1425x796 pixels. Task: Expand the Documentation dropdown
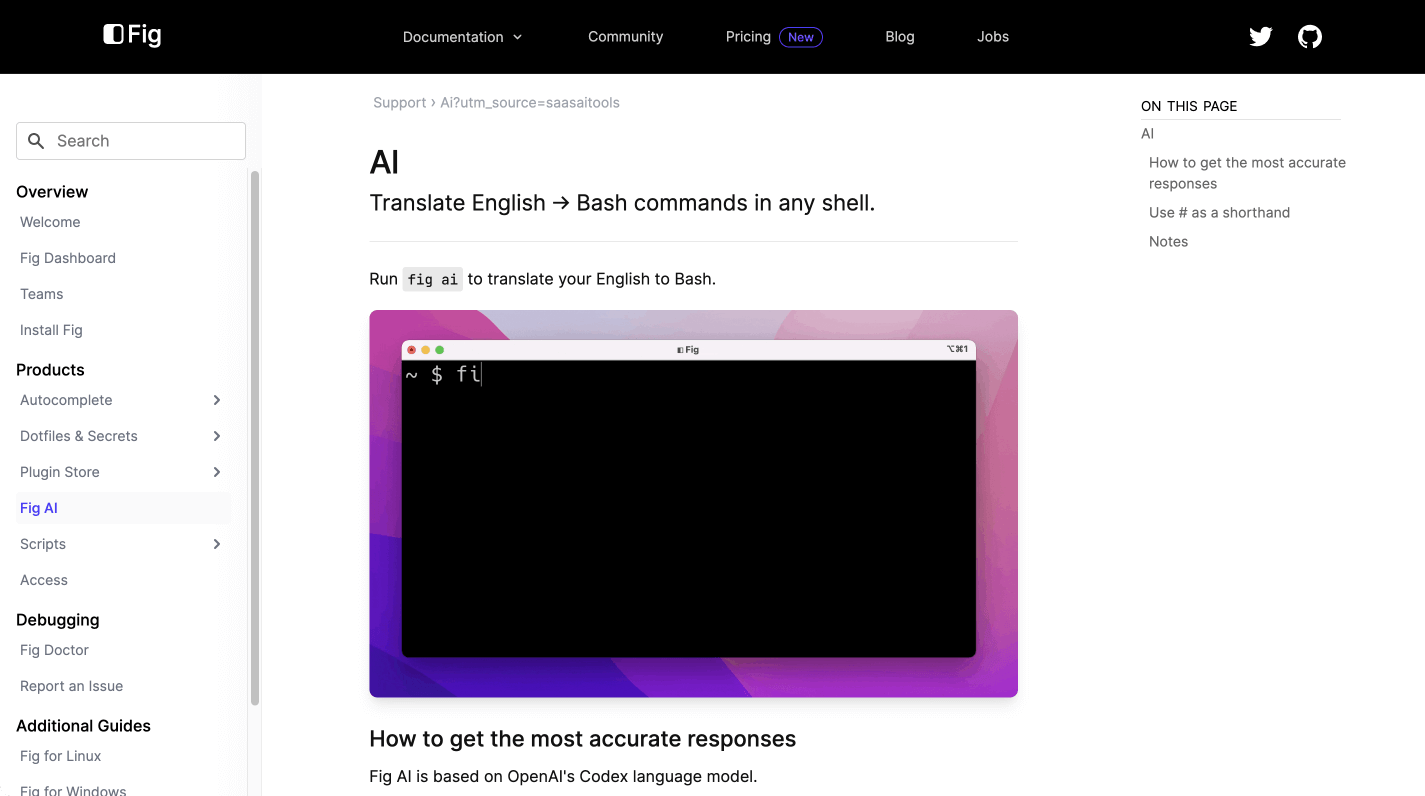click(x=462, y=36)
